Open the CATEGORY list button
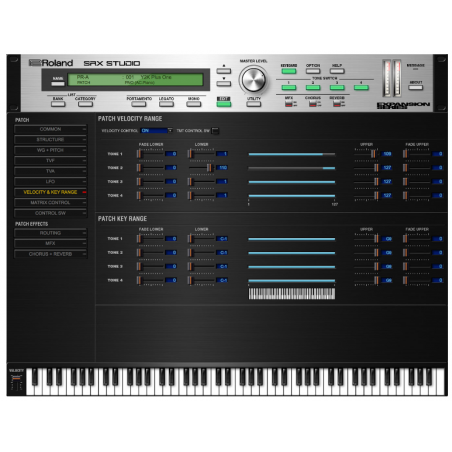452x452 pixels. click(x=85, y=104)
